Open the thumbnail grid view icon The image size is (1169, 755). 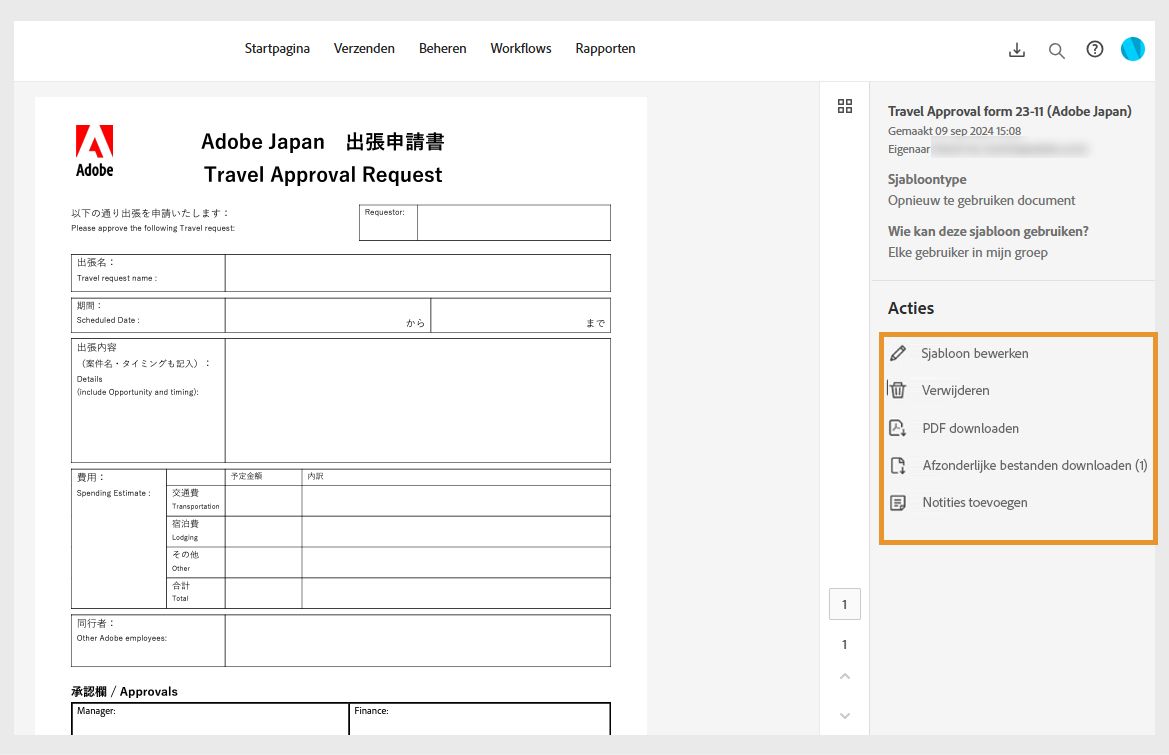[845, 105]
